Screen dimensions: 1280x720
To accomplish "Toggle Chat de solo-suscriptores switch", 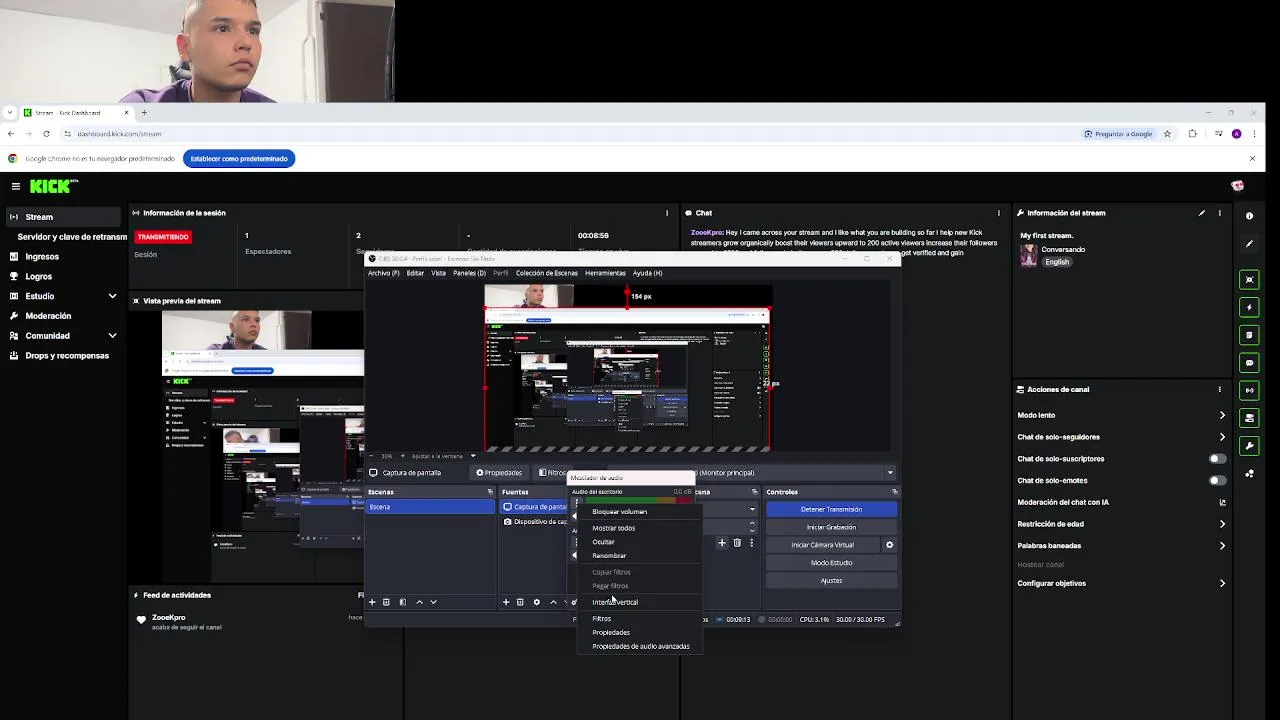I will pos(1217,459).
